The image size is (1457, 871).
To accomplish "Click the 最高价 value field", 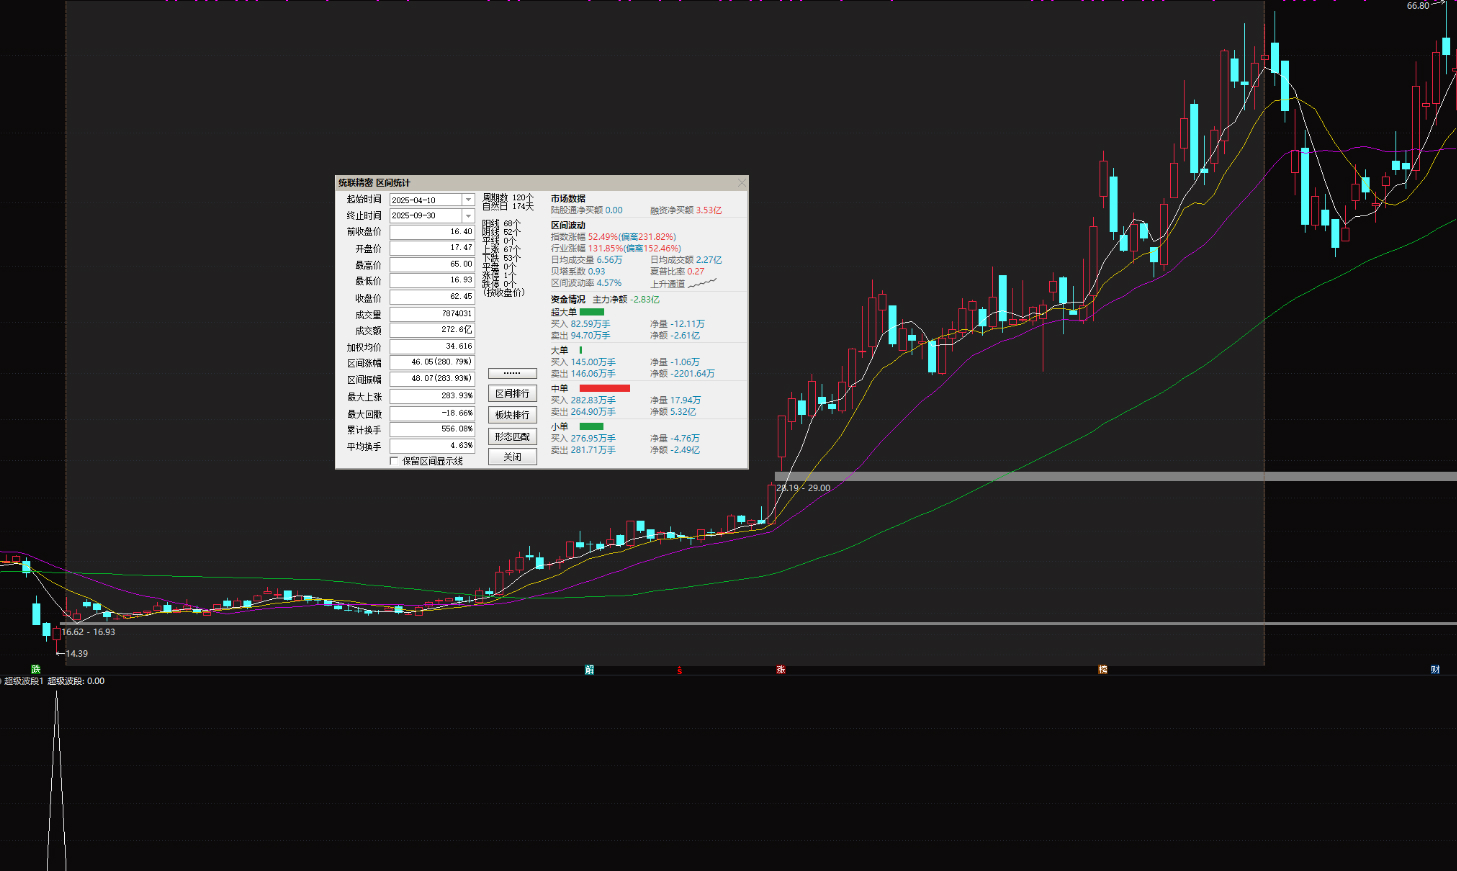I will [x=432, y=265].
